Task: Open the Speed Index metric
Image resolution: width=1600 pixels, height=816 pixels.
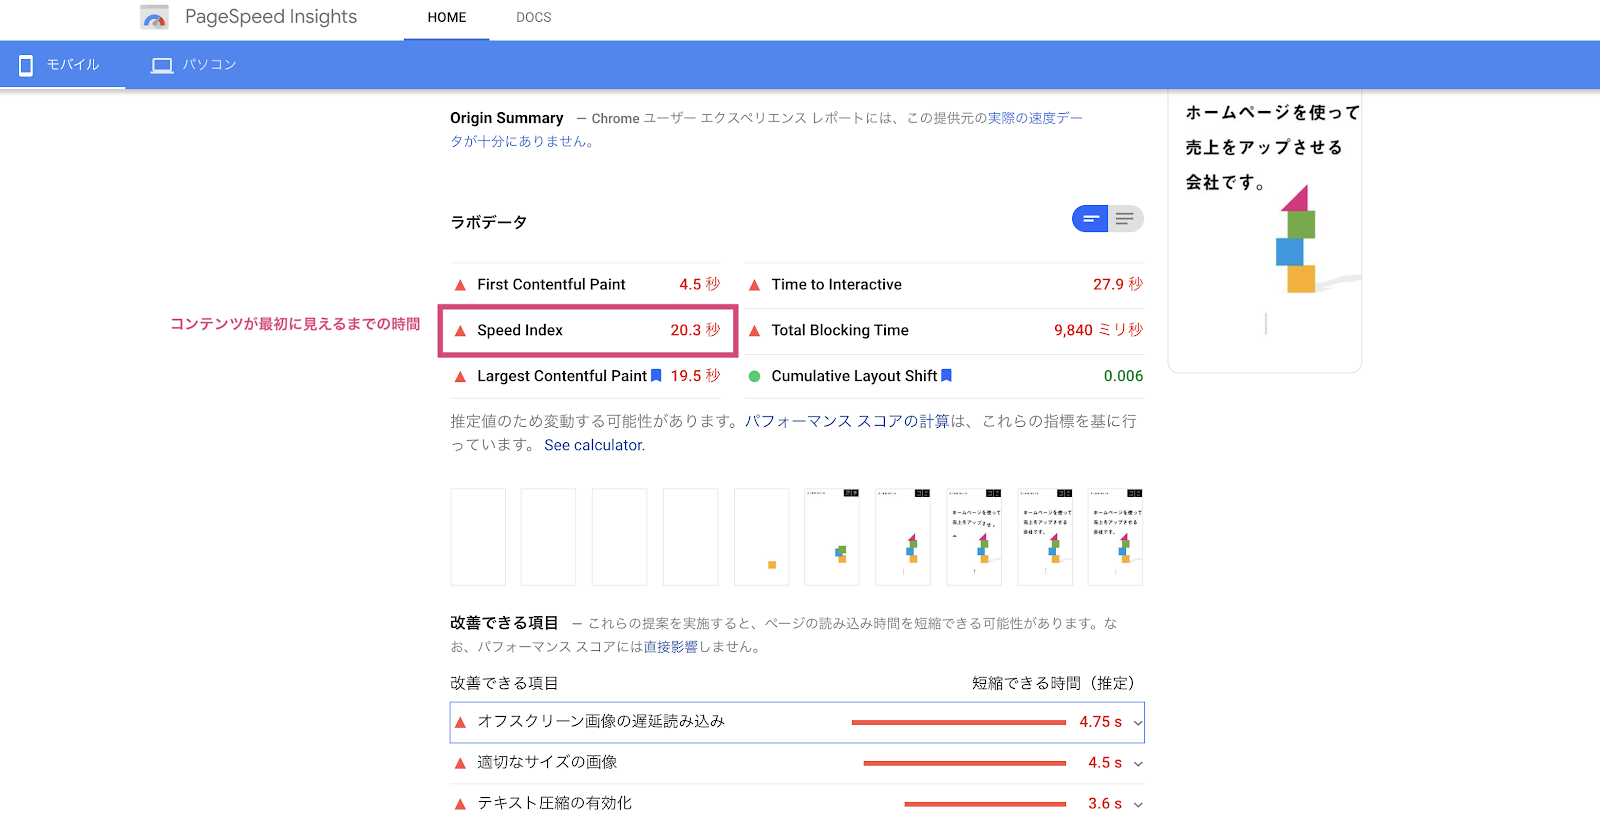Action: (x=585, y=330)
